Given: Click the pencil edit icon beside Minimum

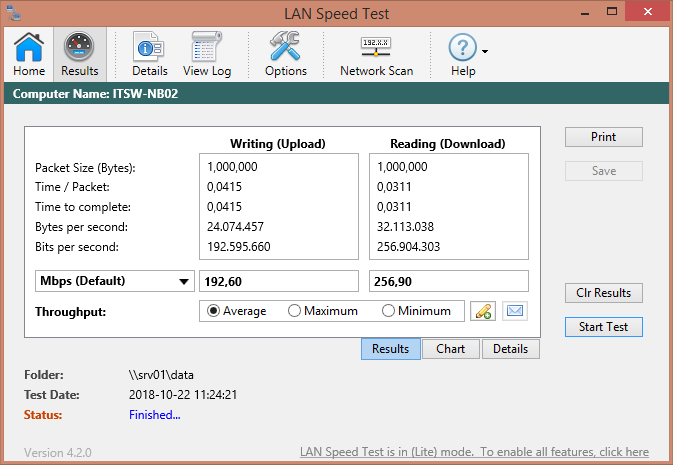Looking at the screenshot, I should tap(483, 311).
